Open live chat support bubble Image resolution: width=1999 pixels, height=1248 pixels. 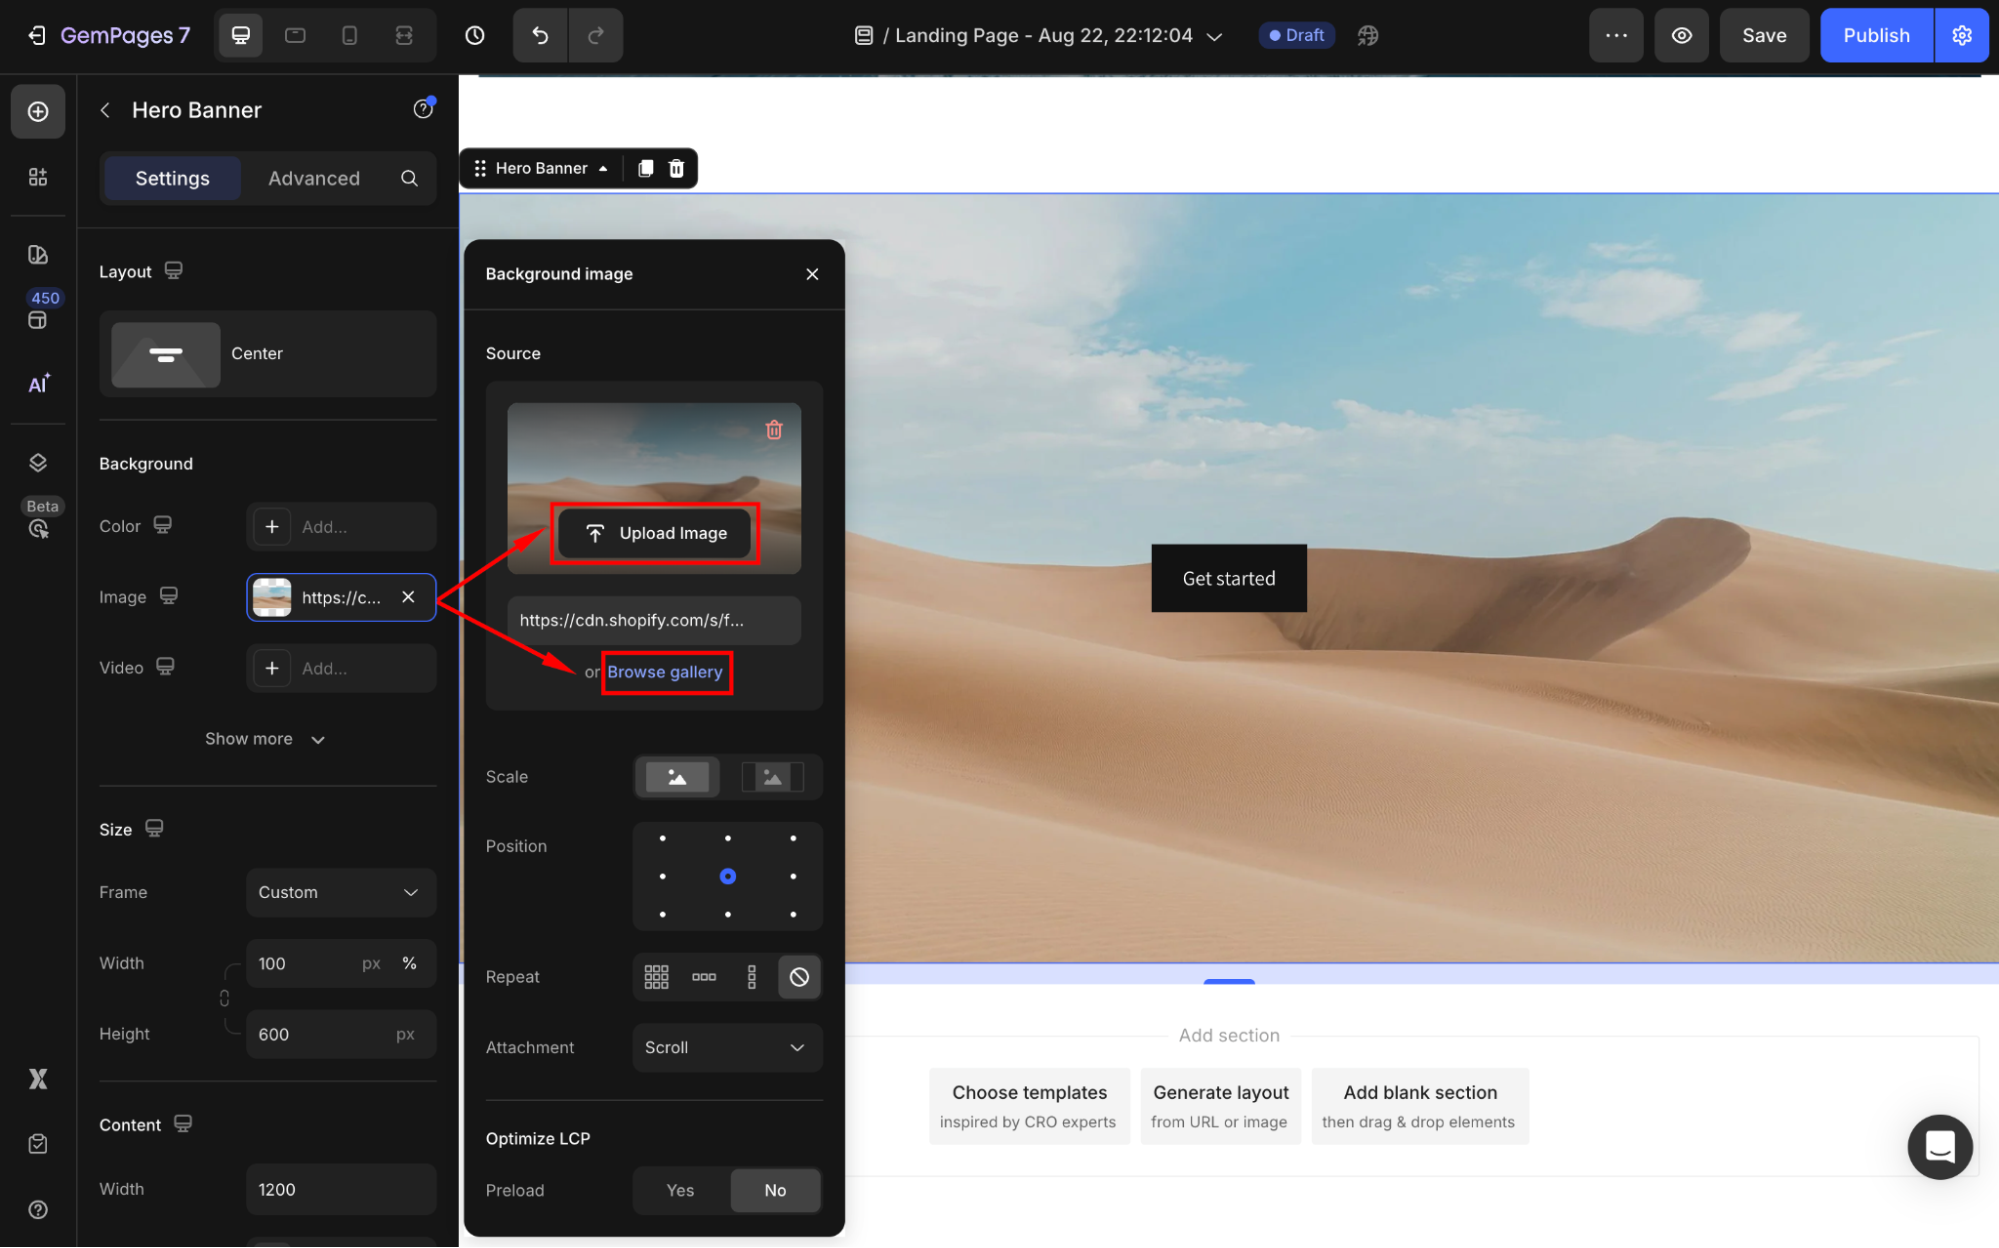[x=1939, y=1146]
